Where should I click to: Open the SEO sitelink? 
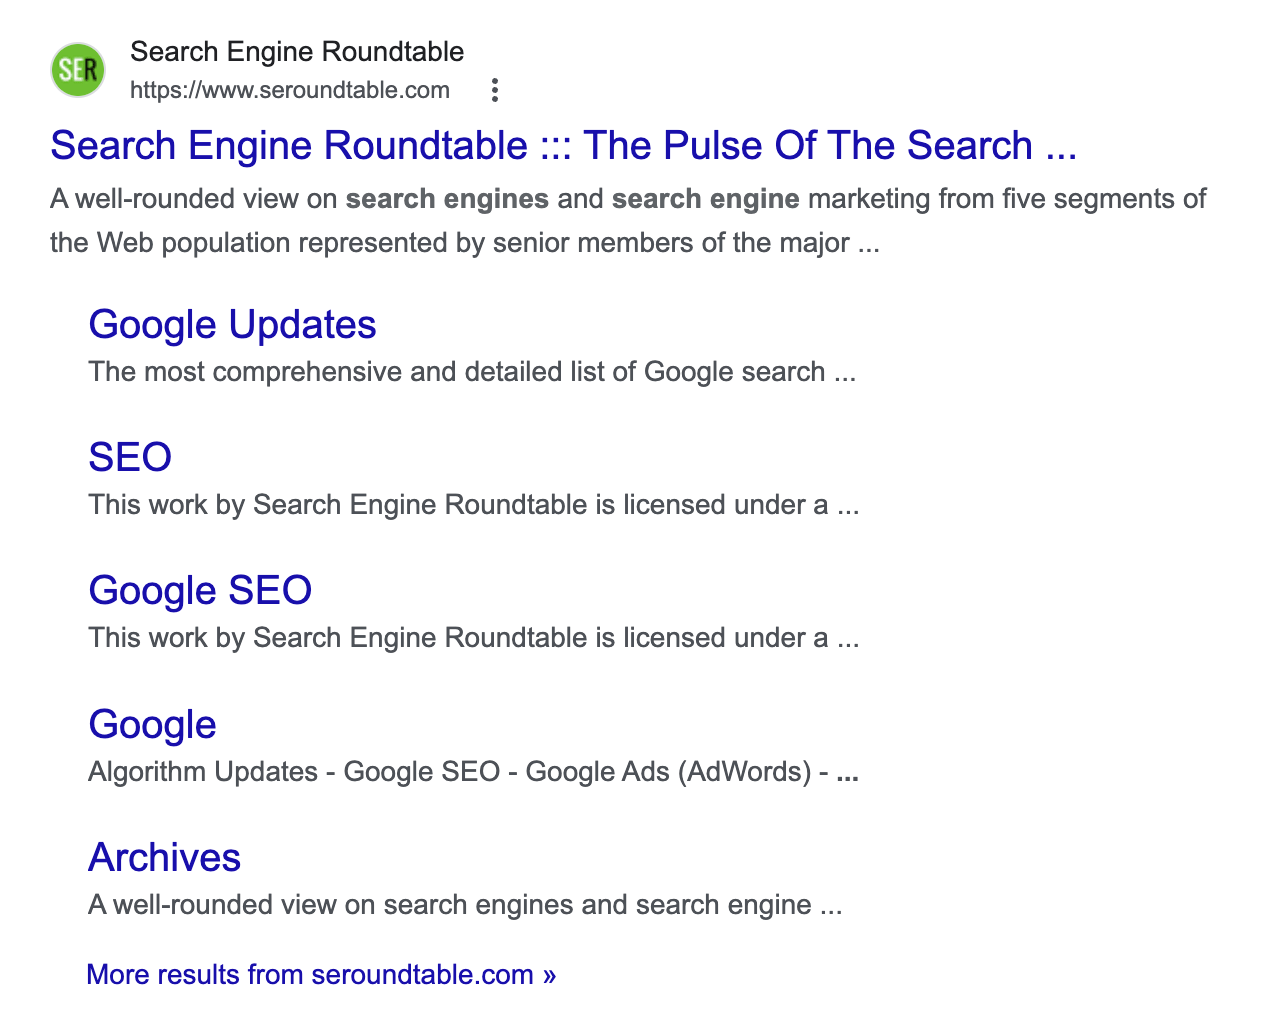pyautogui.click(x=130, y=458)
